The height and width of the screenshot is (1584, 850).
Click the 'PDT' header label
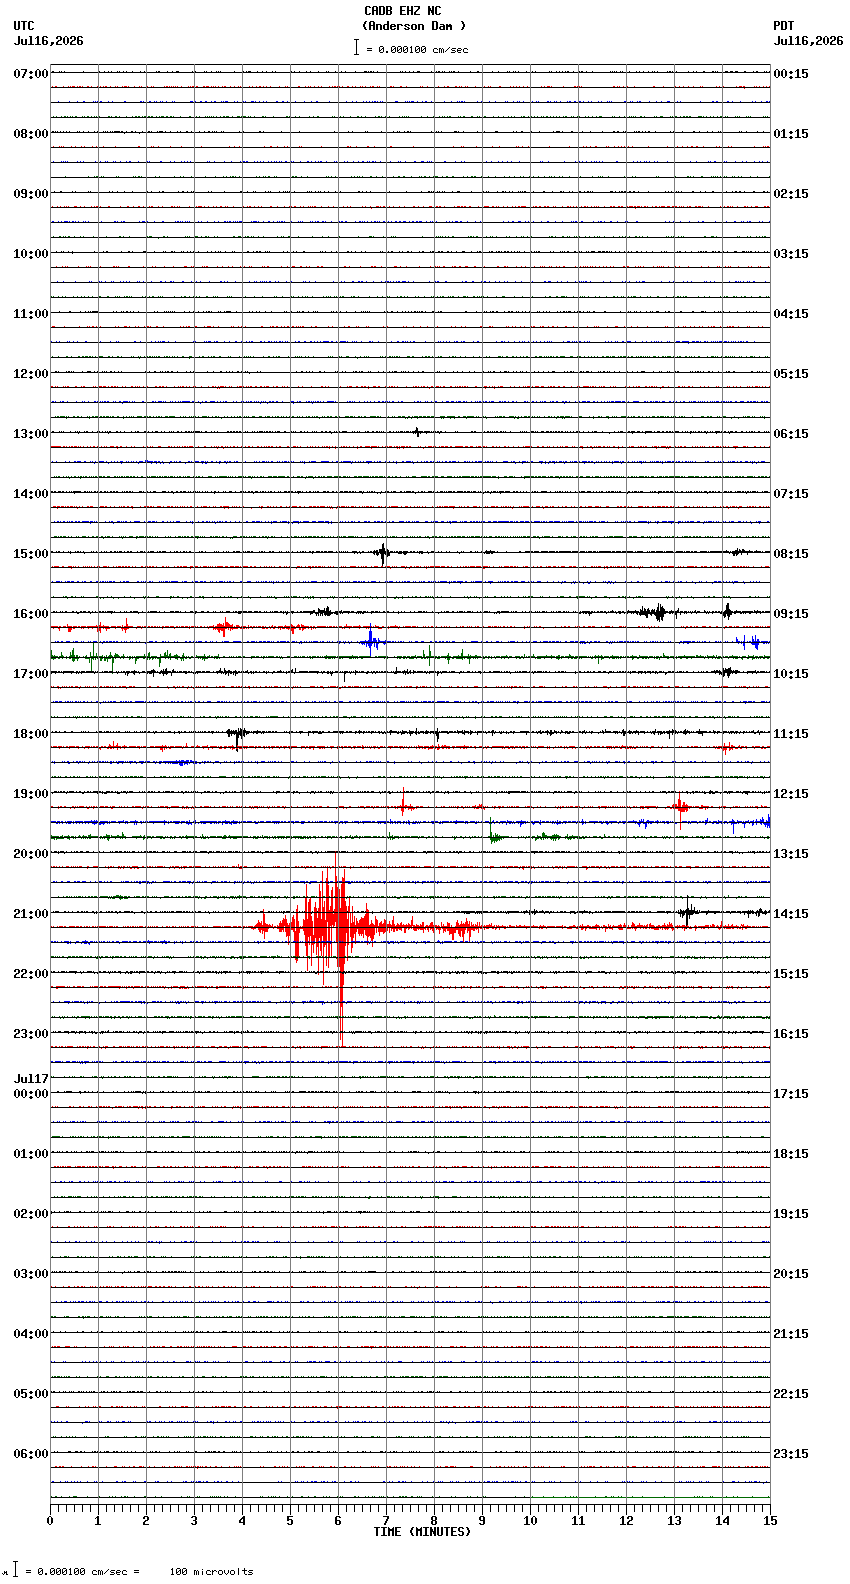(783, 26)
